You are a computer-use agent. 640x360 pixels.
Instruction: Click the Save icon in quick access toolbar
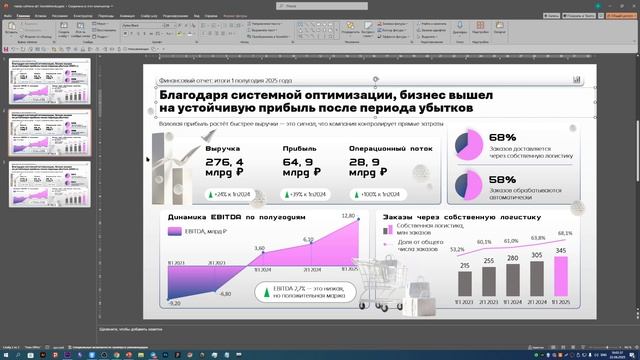(x=6, y=49)
